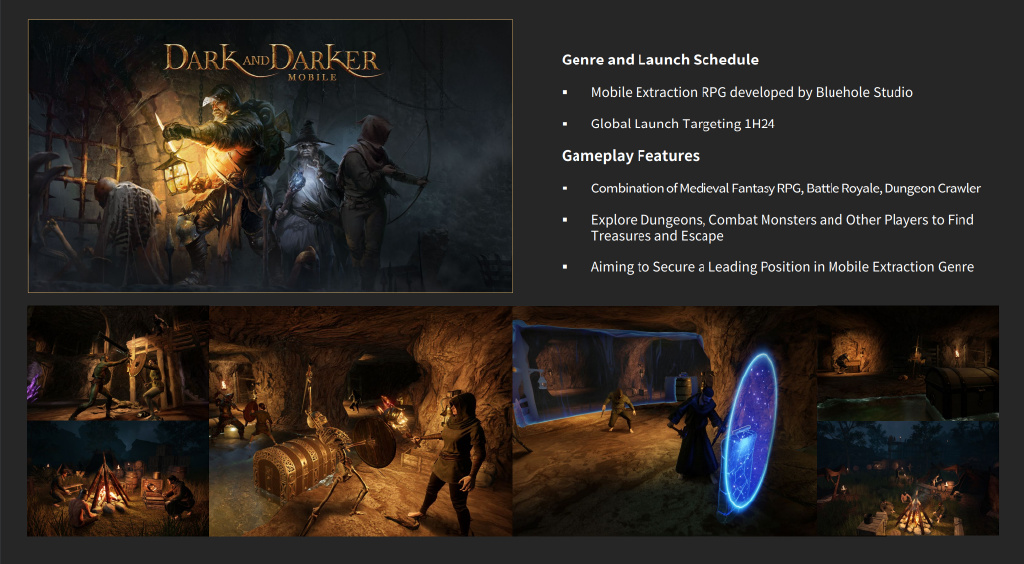Open the main Dark and Darker key art
Viewport: 1024px width, 564px height.
[x=270, y=156]
